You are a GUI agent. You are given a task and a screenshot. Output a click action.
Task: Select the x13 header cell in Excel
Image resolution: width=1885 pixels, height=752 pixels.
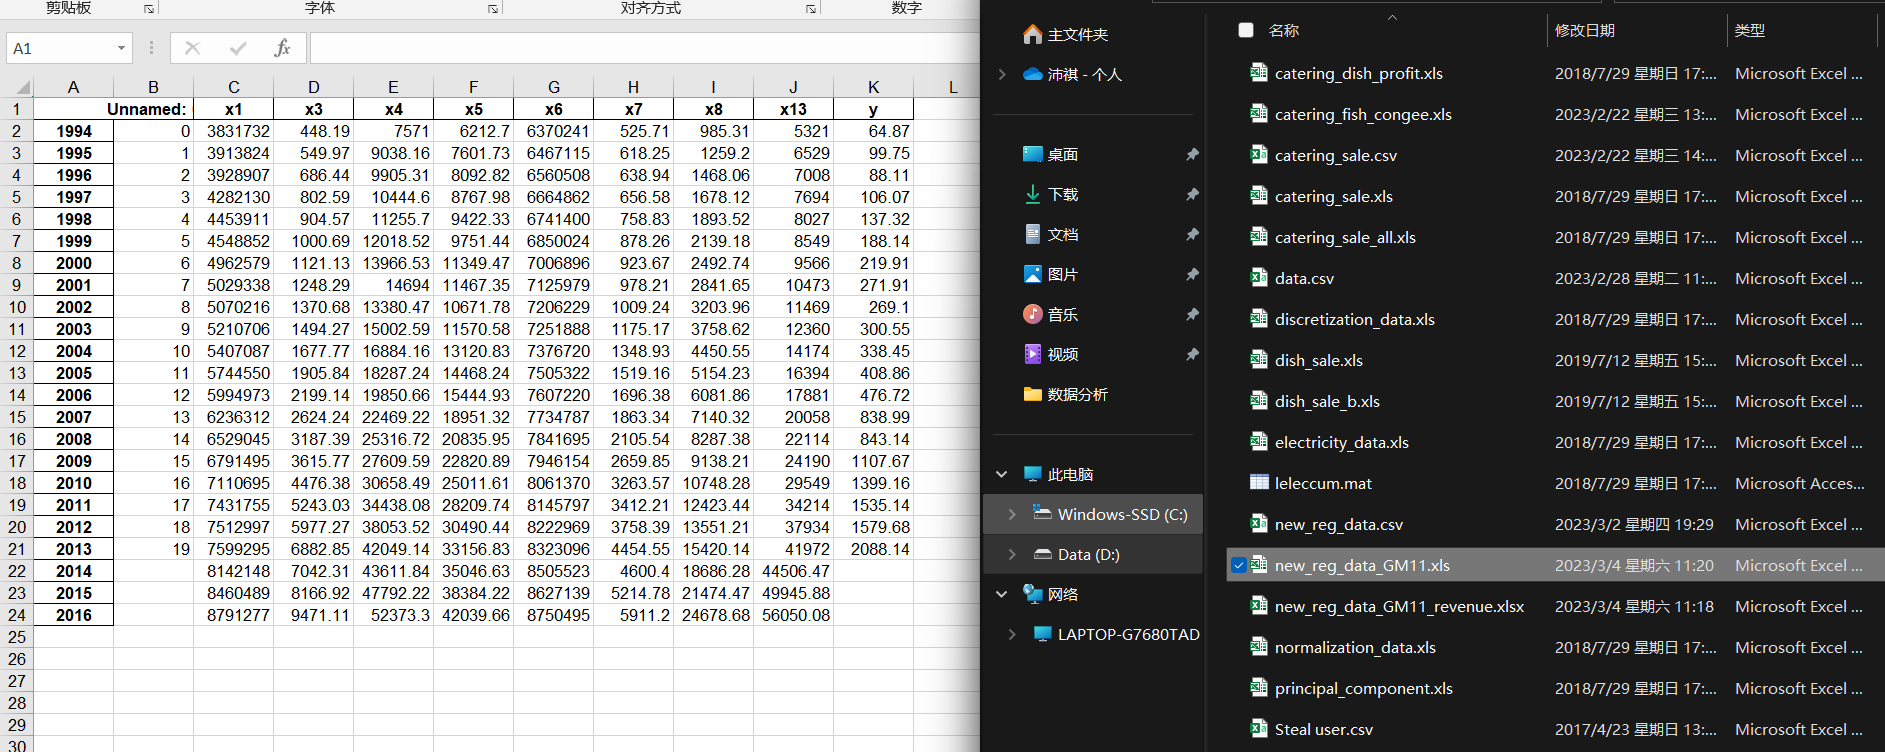pyautogui.click(x=793, y=109)
